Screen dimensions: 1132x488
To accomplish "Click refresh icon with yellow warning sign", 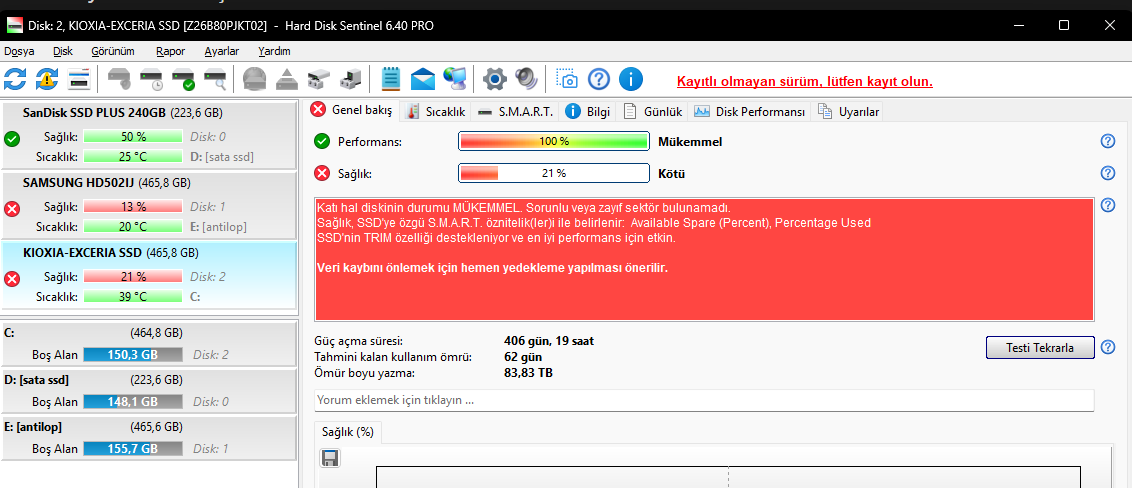I will pos(47,79).
